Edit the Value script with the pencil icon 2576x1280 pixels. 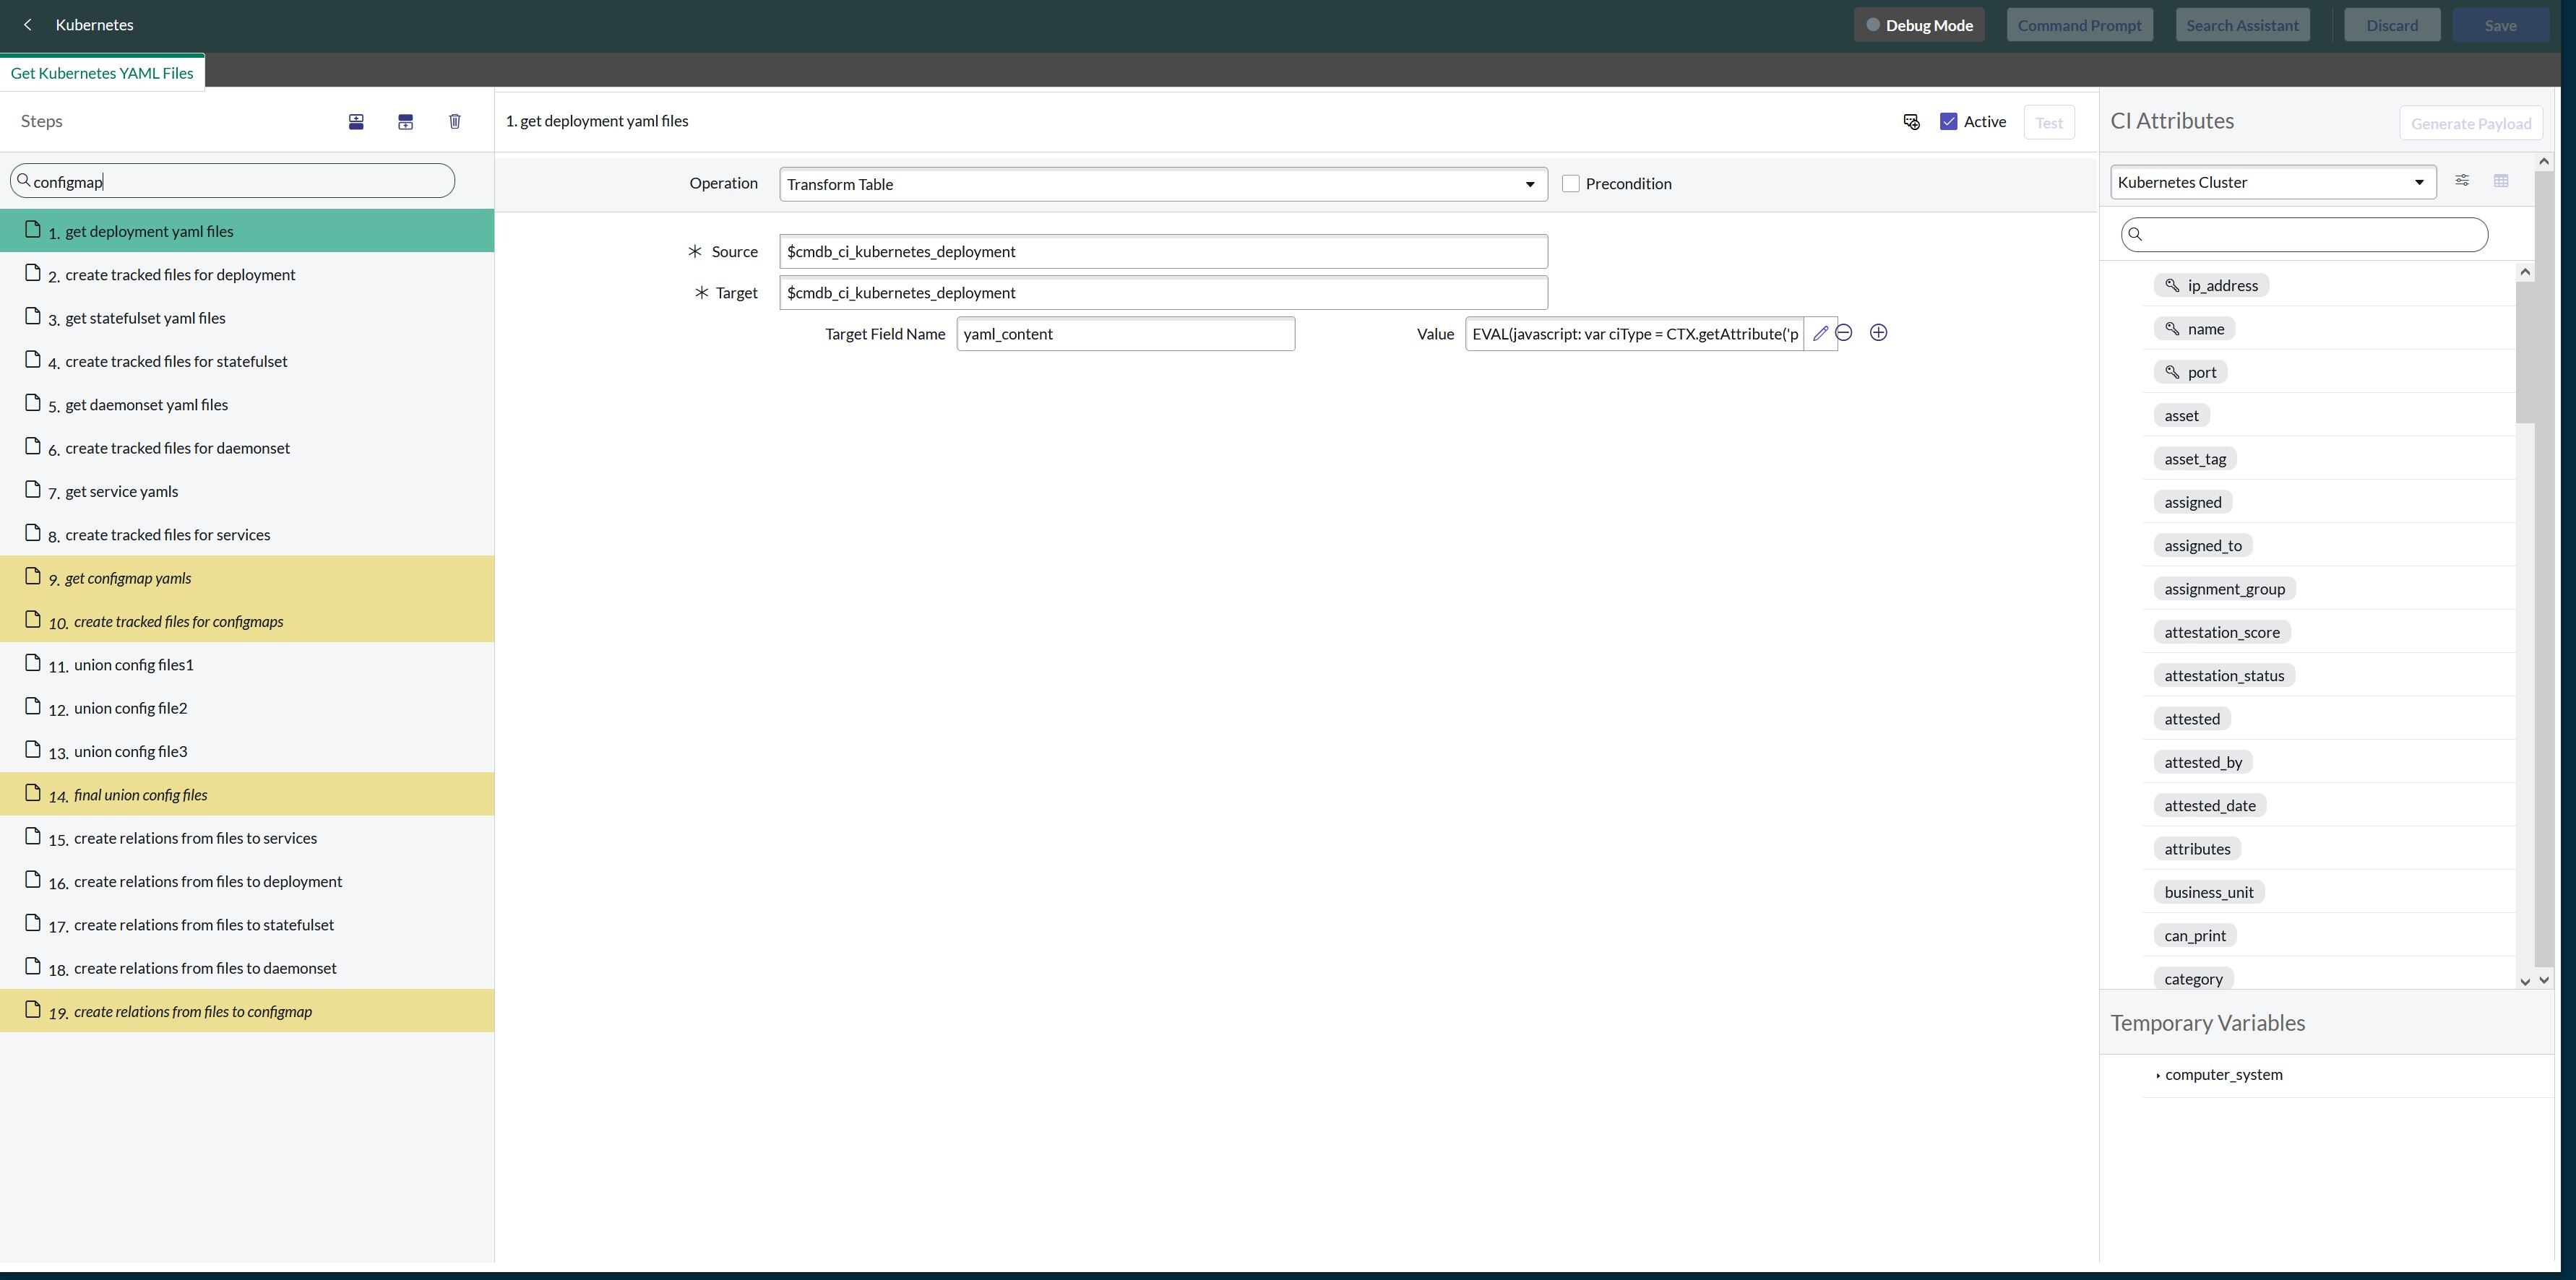tap(1820, 334)
